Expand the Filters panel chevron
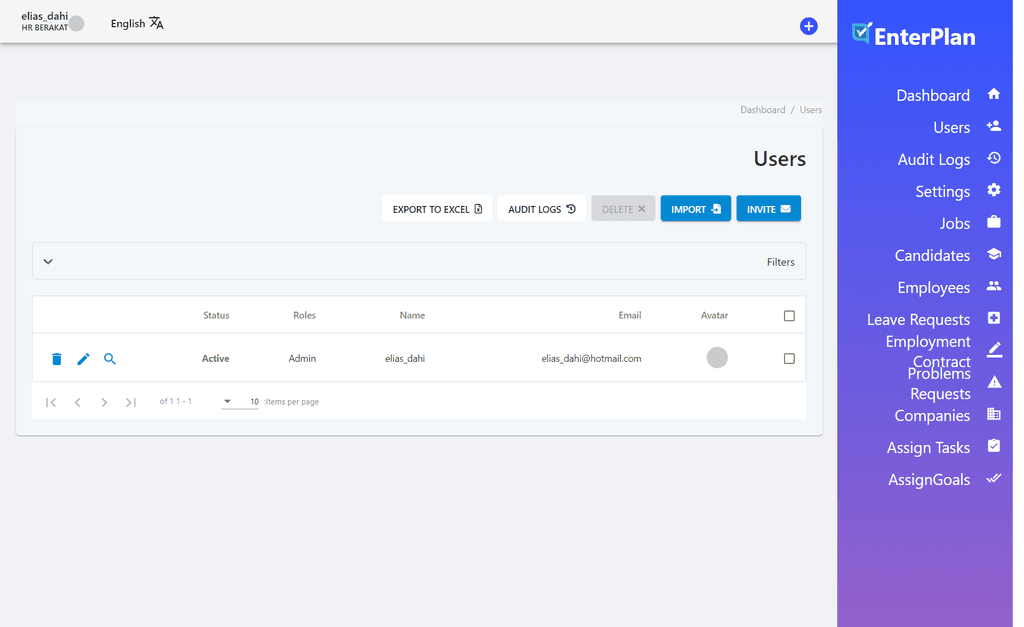The width and height of the screenshot is (1024, 627). [48, 262]
